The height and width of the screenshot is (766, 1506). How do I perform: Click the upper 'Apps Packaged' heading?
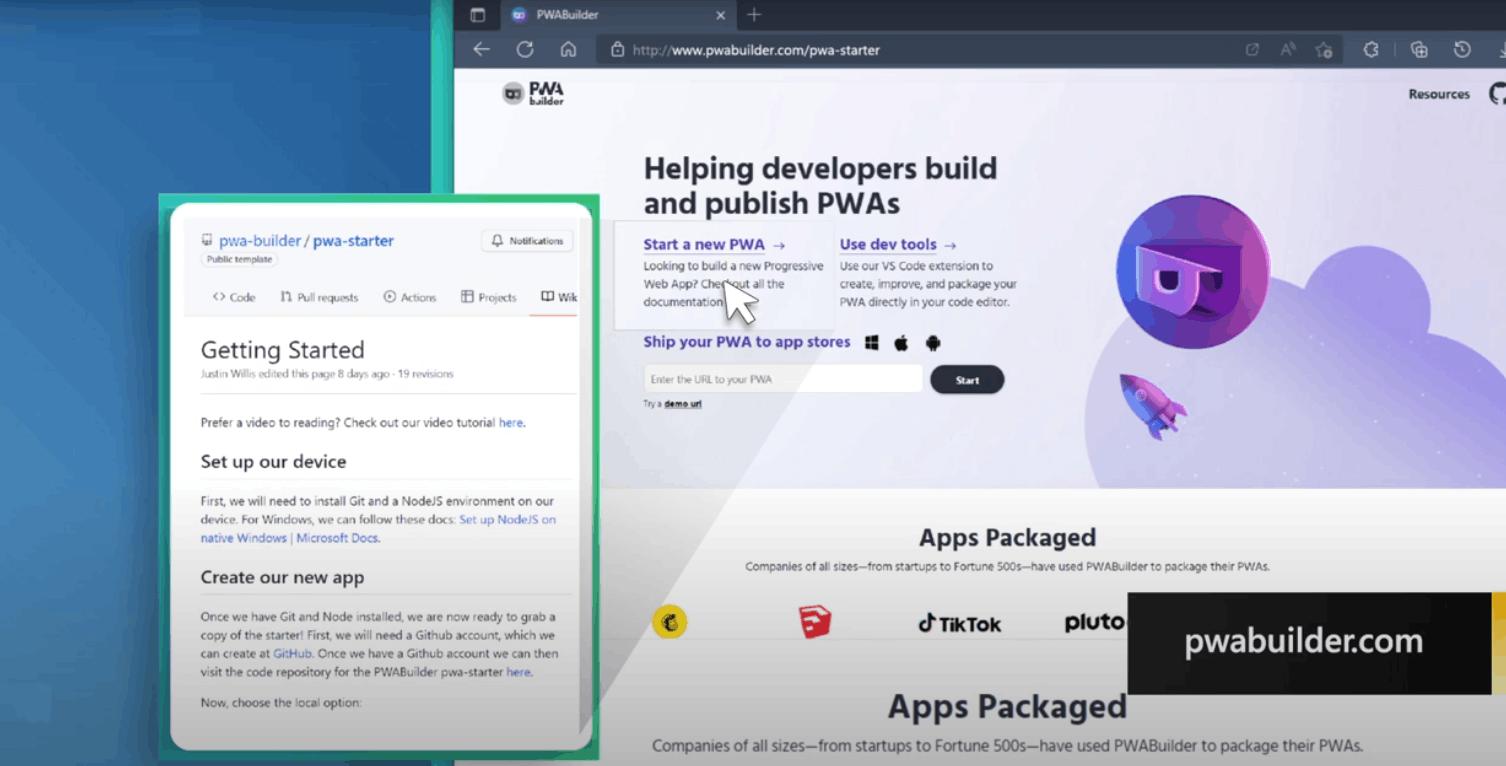pos(1007,538)
